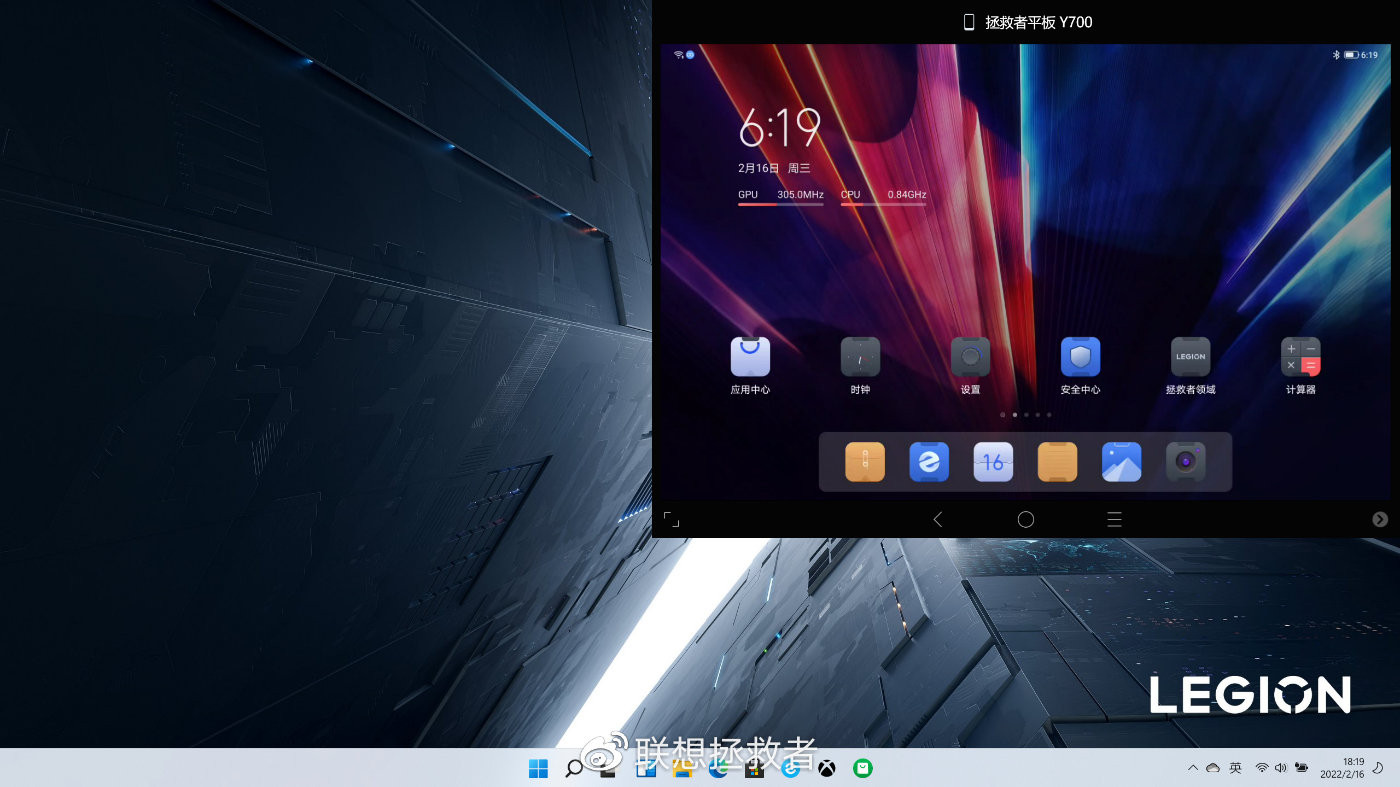Click the tablet status bar Bluetooth icon

point(1336,55)
